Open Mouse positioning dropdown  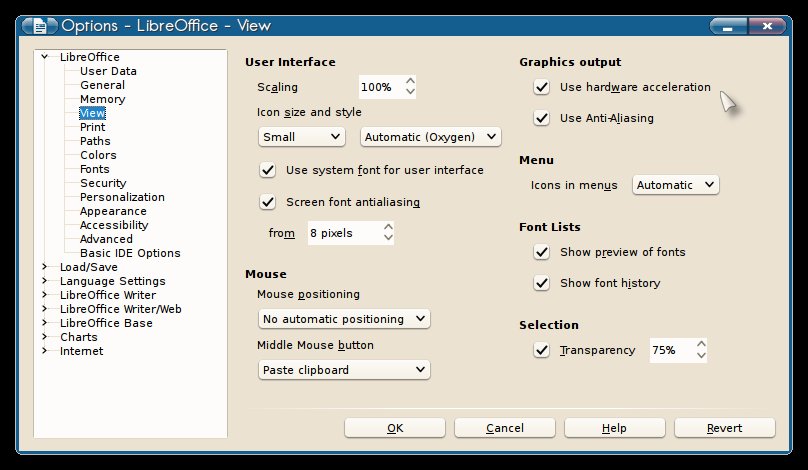click(x=343, y=319)
